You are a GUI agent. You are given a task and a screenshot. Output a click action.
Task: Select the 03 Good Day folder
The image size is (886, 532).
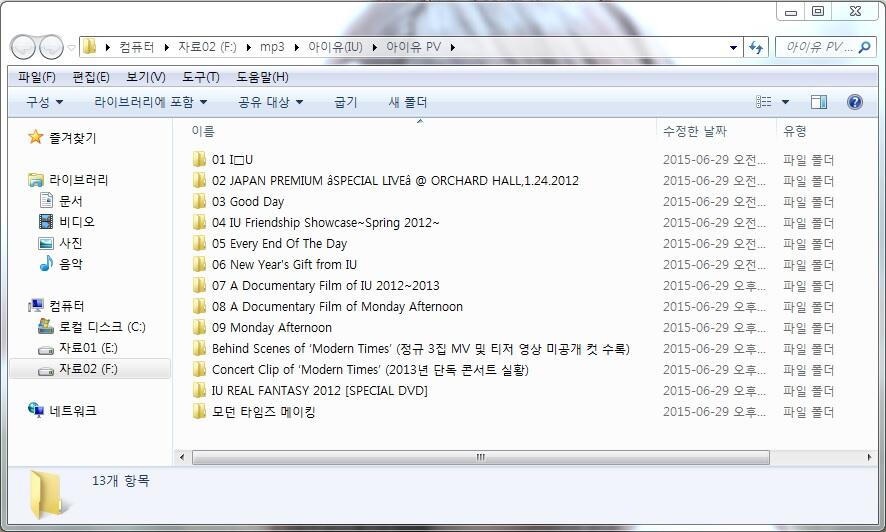(238, 202)
